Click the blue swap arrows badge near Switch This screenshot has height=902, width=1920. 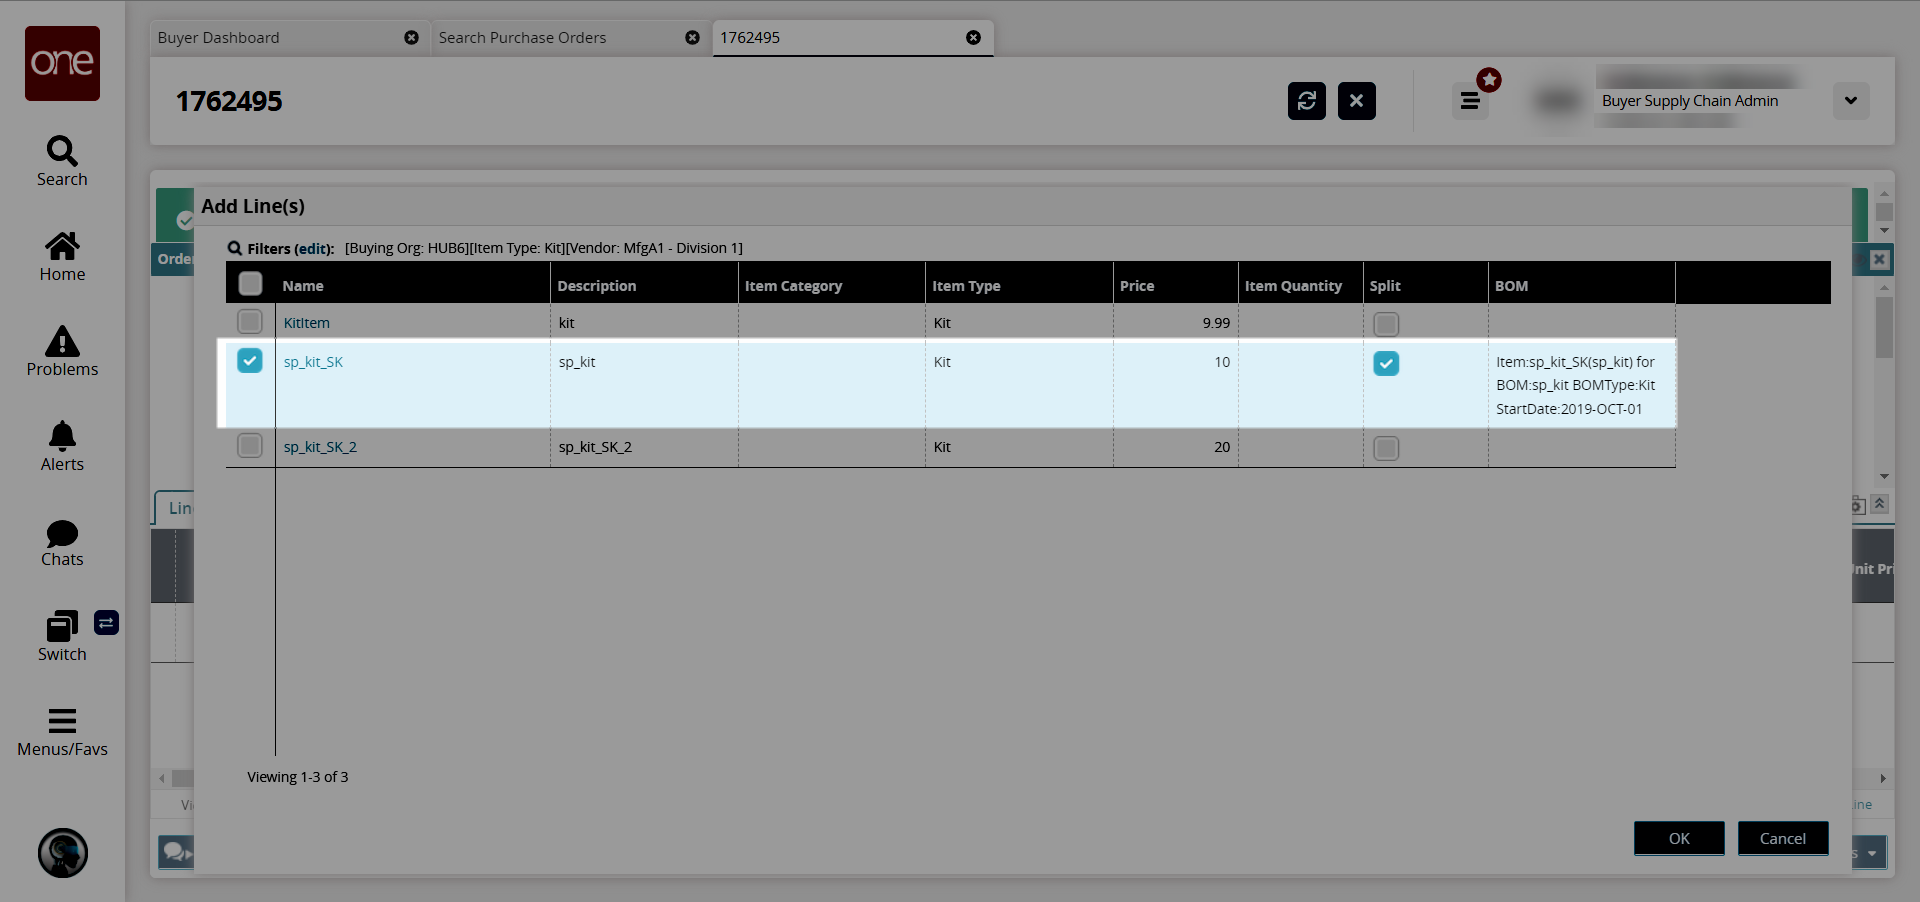106,623
